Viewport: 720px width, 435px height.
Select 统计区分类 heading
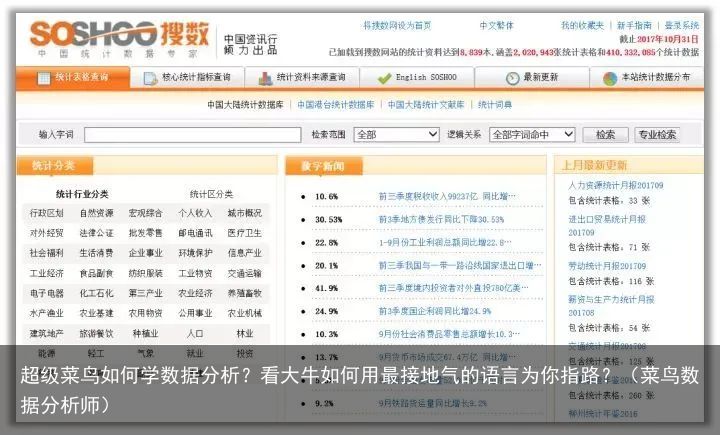point(211,194)
